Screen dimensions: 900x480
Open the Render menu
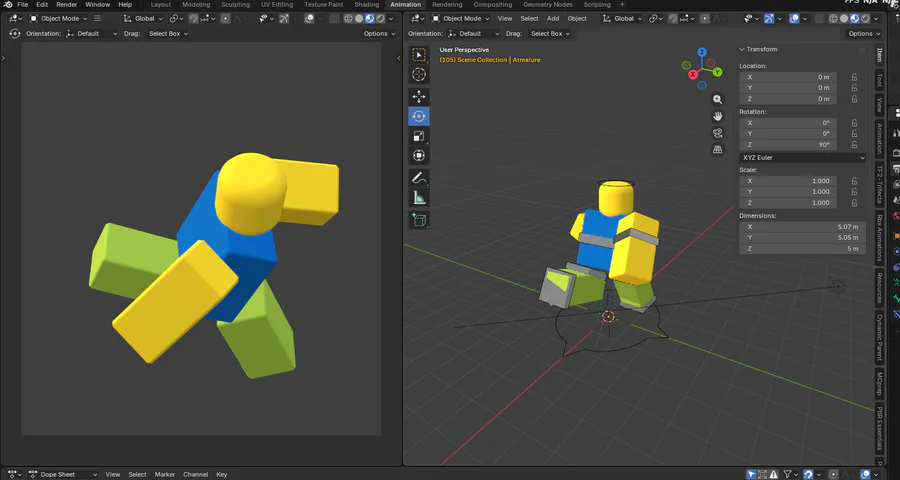click(67, 5)
